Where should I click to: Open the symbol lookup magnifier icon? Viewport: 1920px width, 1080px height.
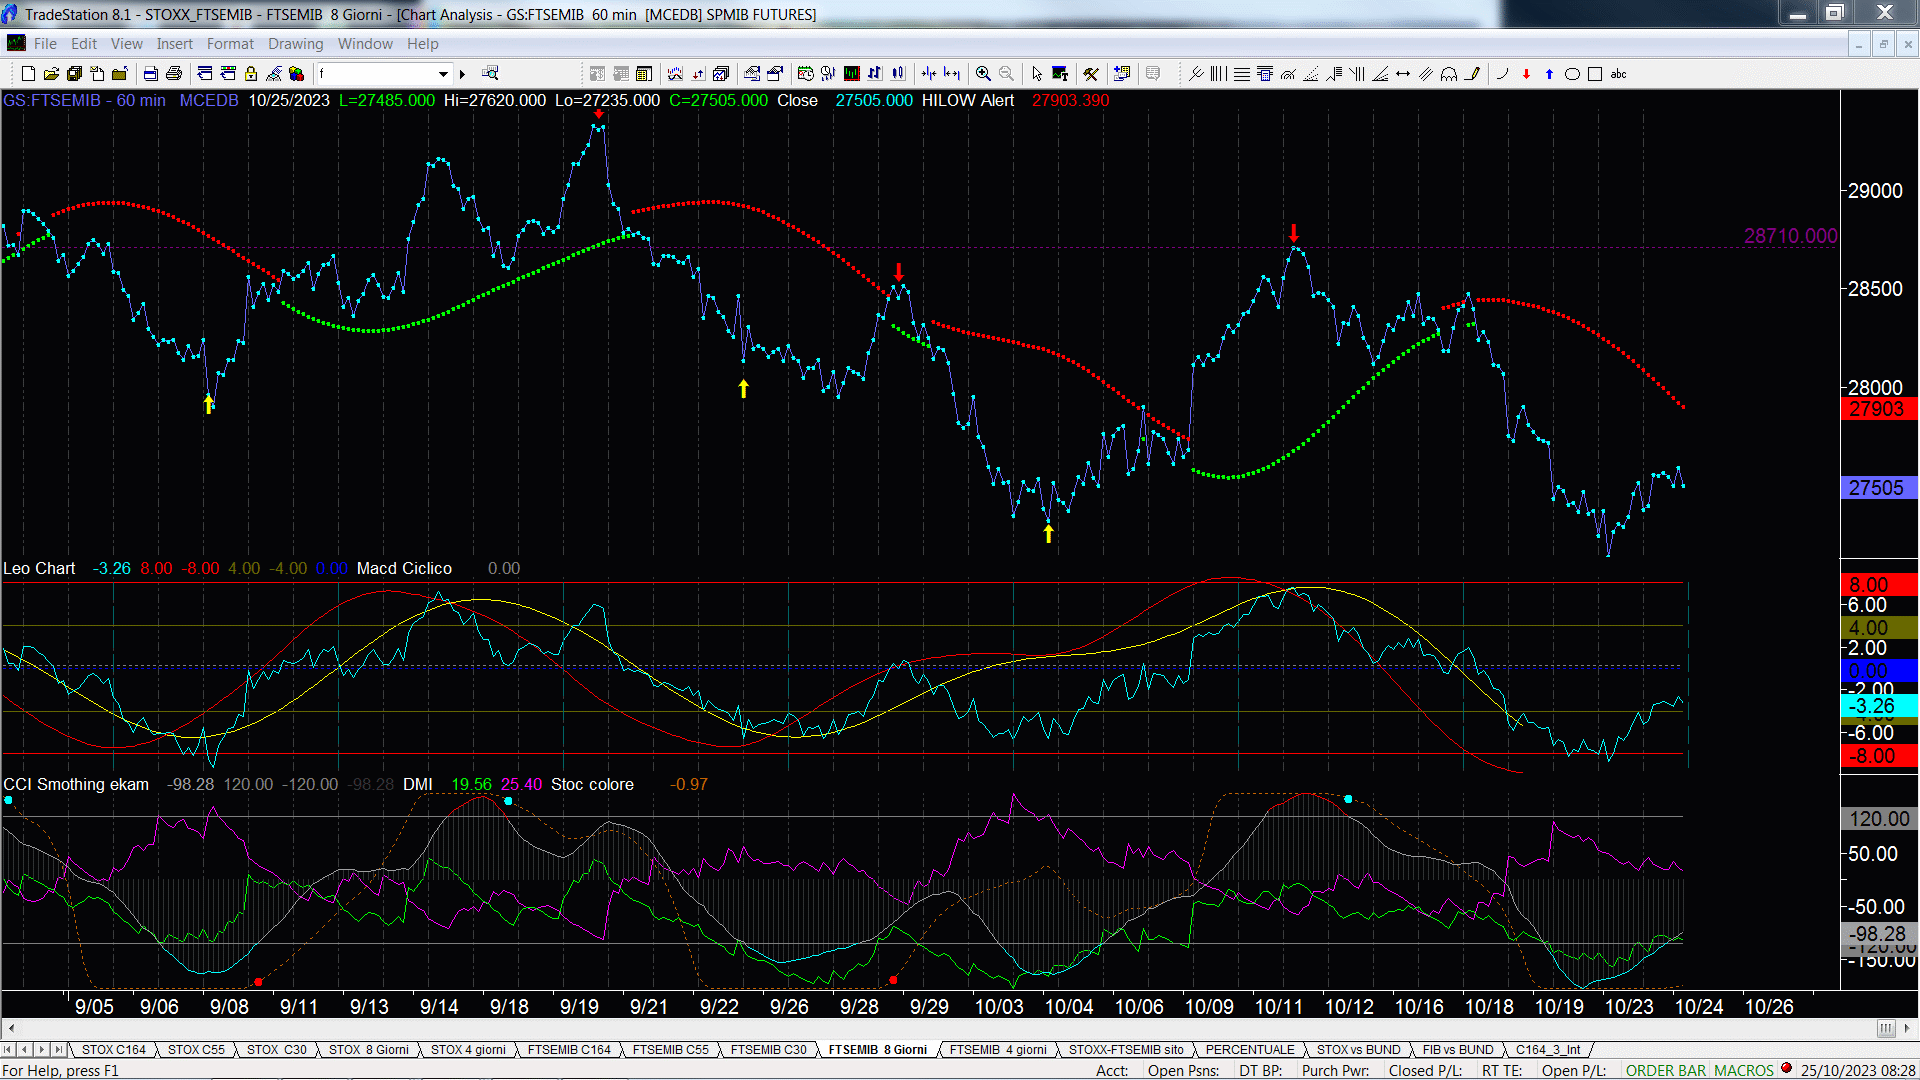(x=490, y=73)
